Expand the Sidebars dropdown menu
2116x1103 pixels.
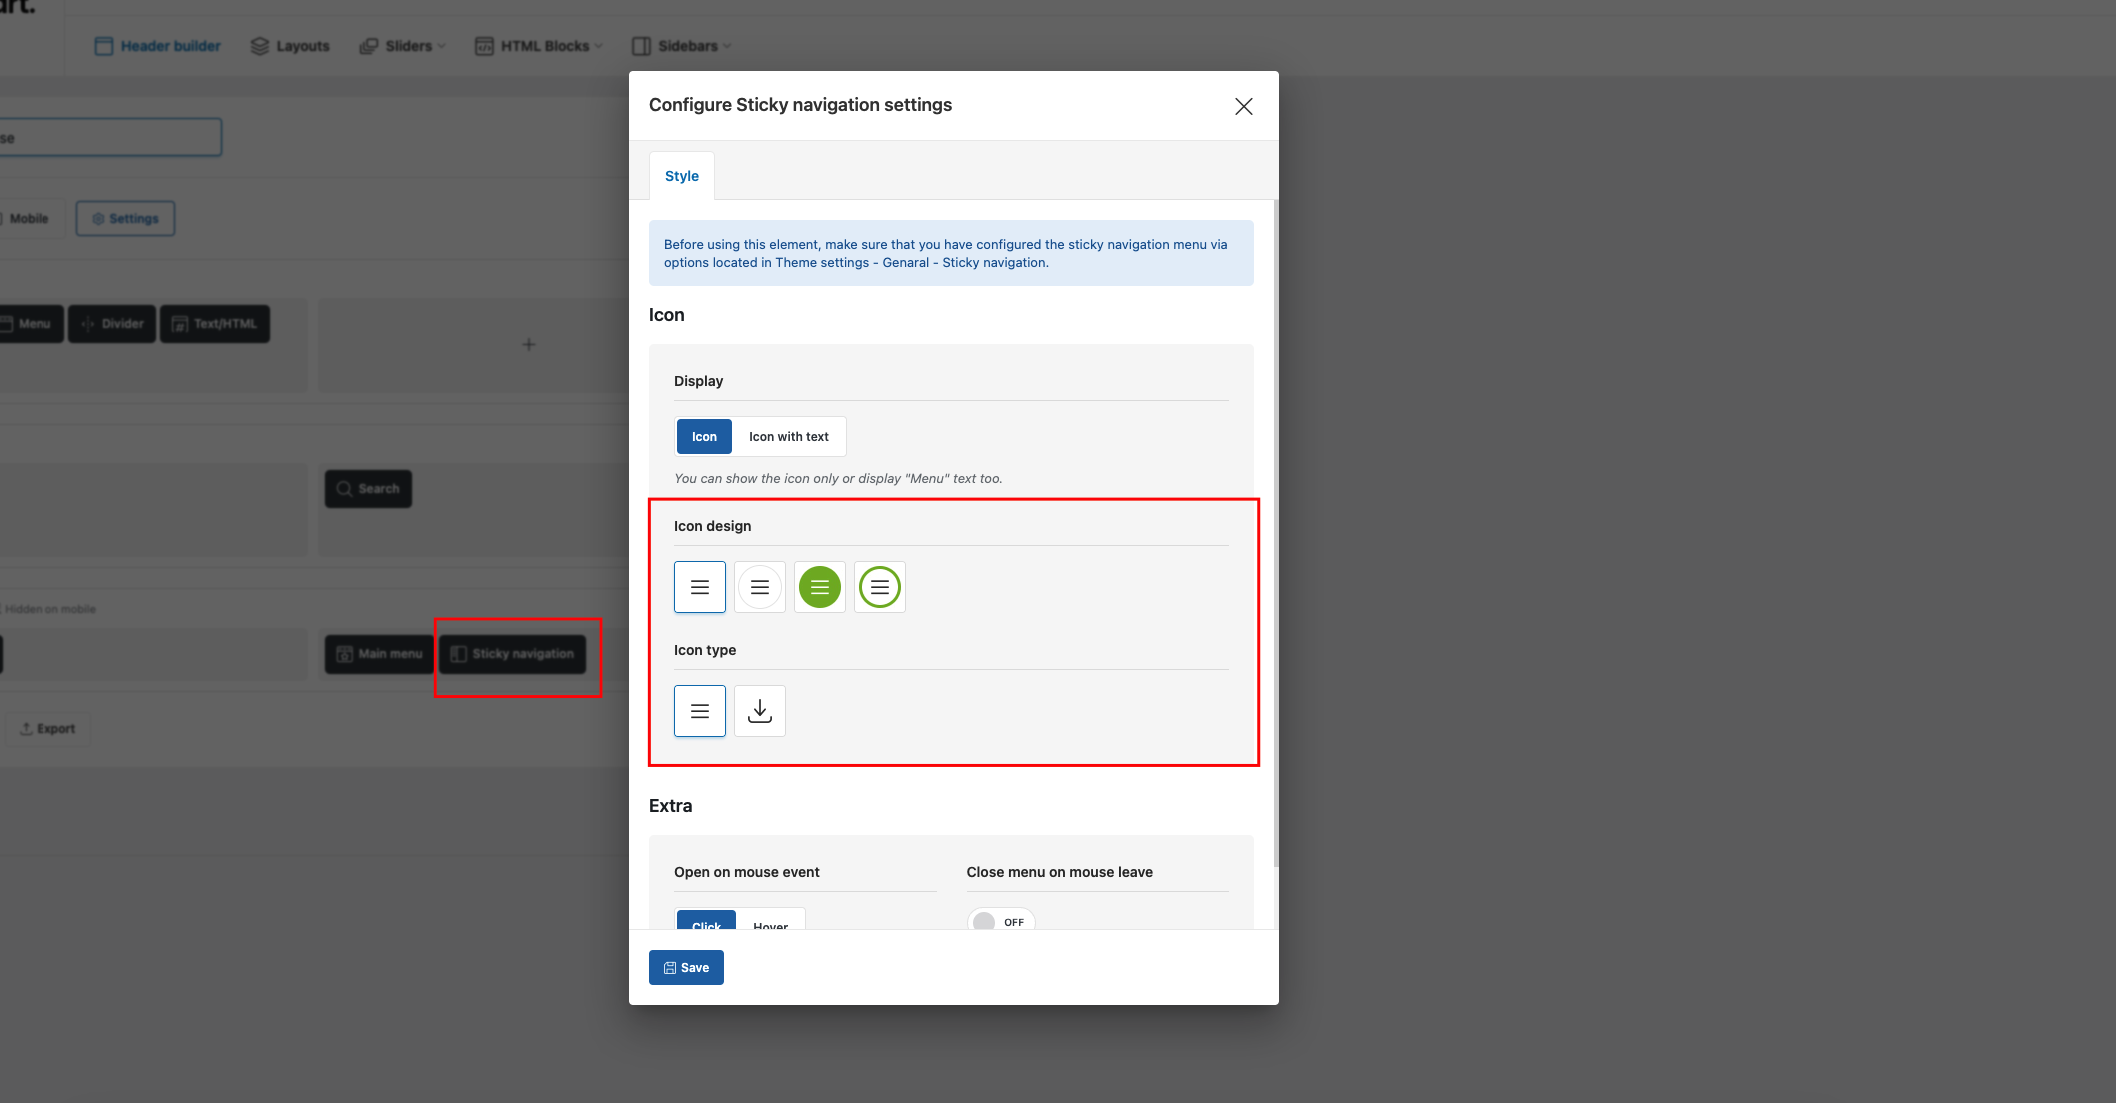tap(682, 46)
